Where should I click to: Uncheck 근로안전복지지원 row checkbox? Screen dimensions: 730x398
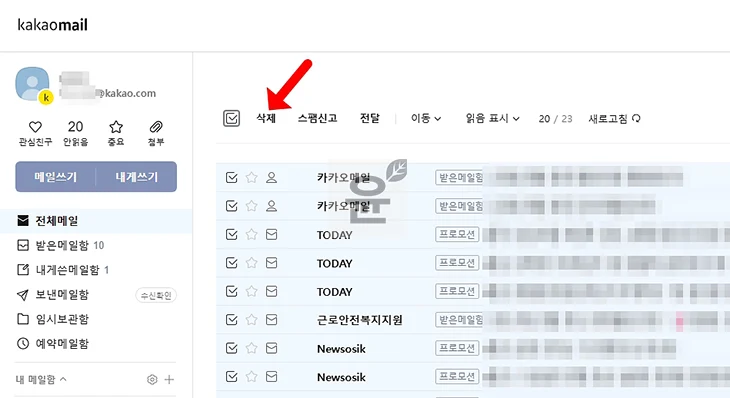pos(231,319)
